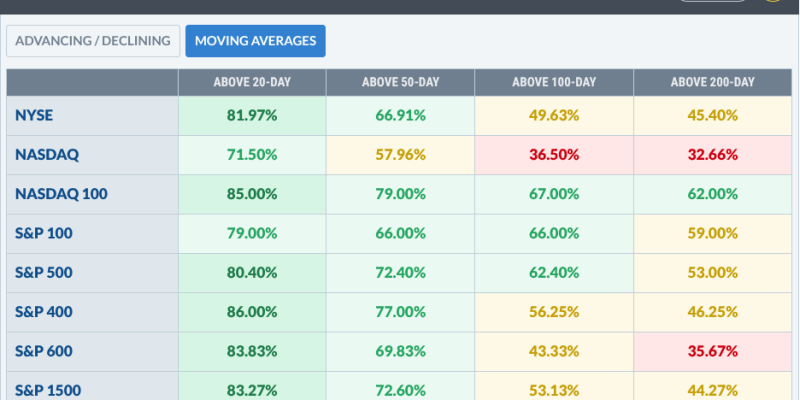
Task: Open the S&P 100 row link
Action: [44, 233]
